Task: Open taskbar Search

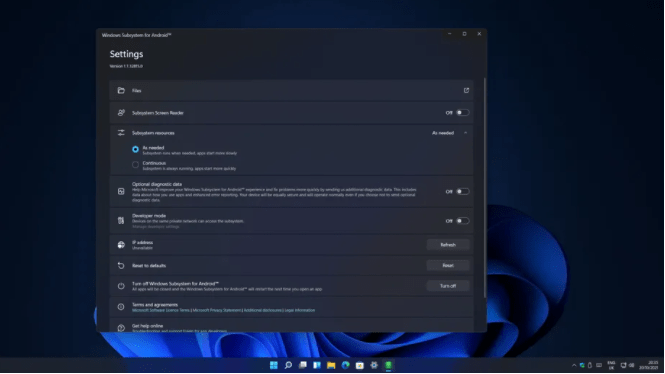Action: point(288,365)
